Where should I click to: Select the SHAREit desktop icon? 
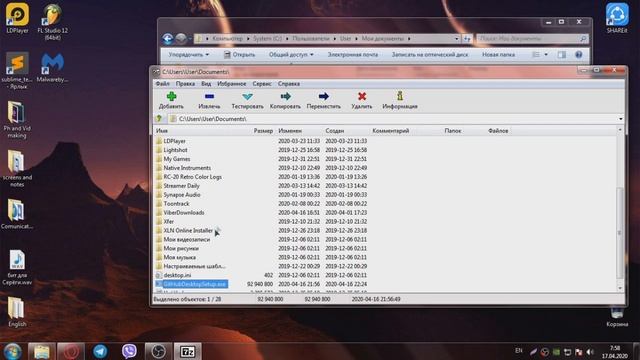pyautogui.click(x=617, y=18)
